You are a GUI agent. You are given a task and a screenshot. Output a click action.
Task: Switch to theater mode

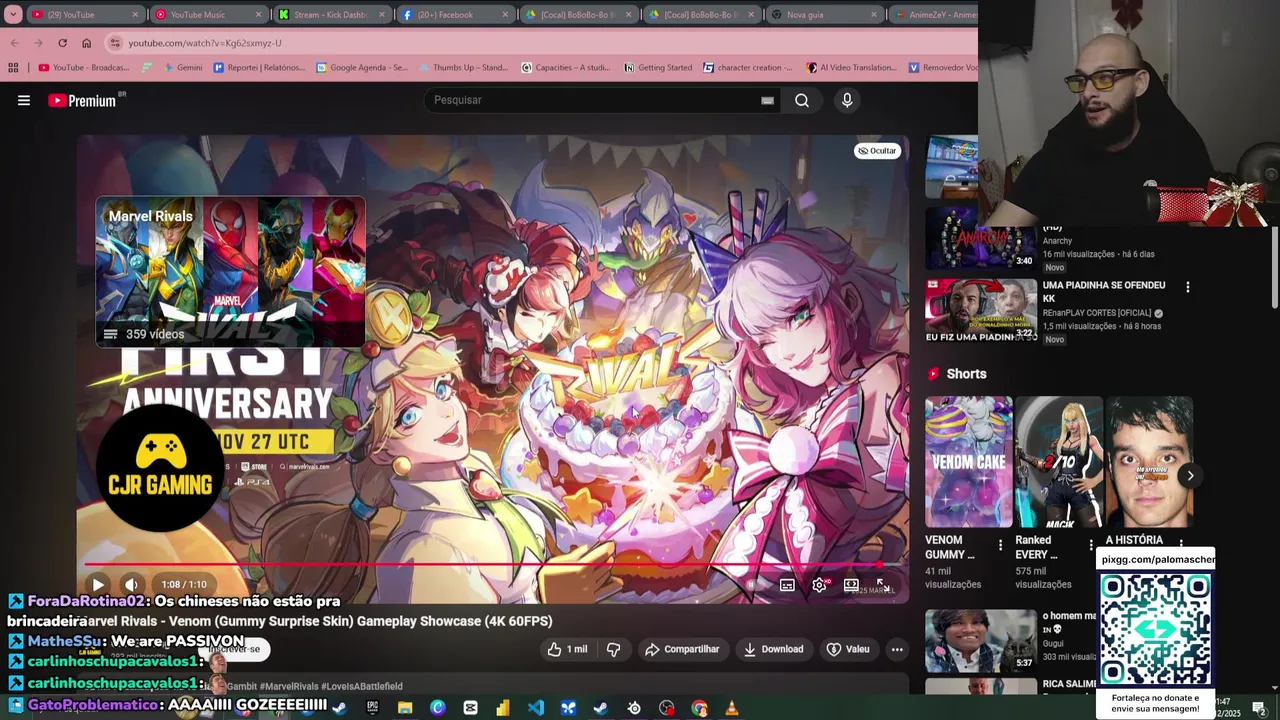pyautogui.click(x=851, y=585)
